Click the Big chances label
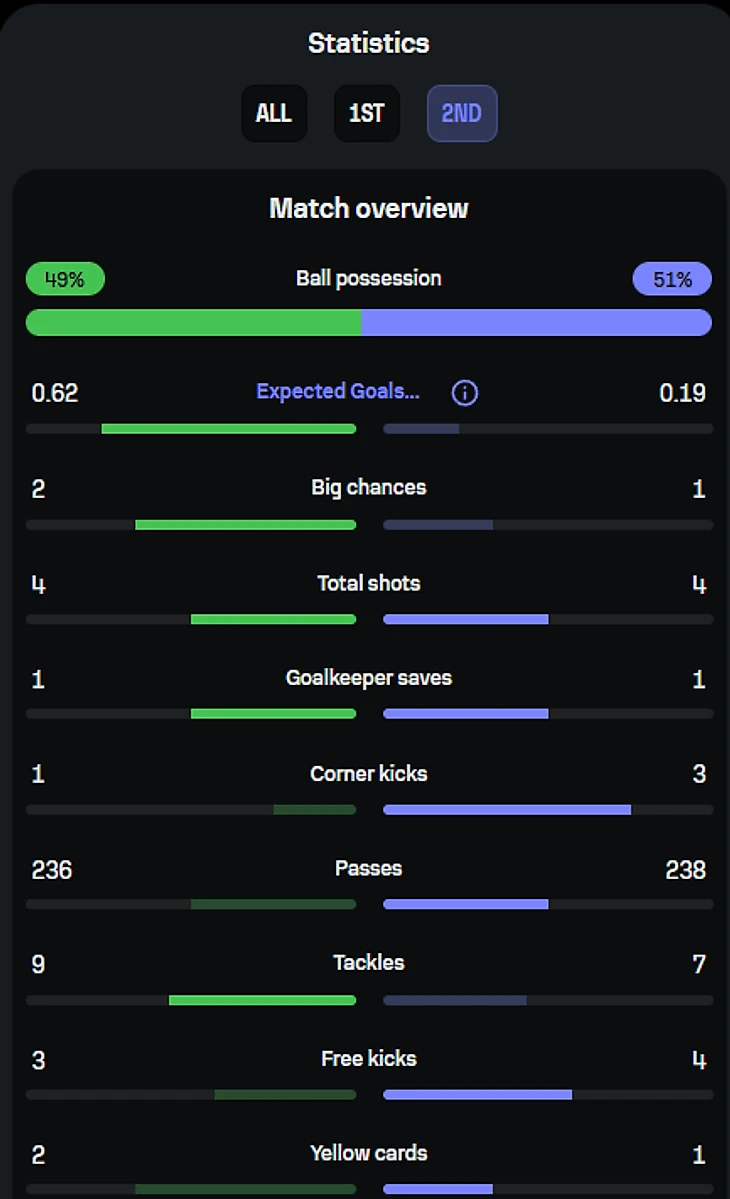 point(368,488)
